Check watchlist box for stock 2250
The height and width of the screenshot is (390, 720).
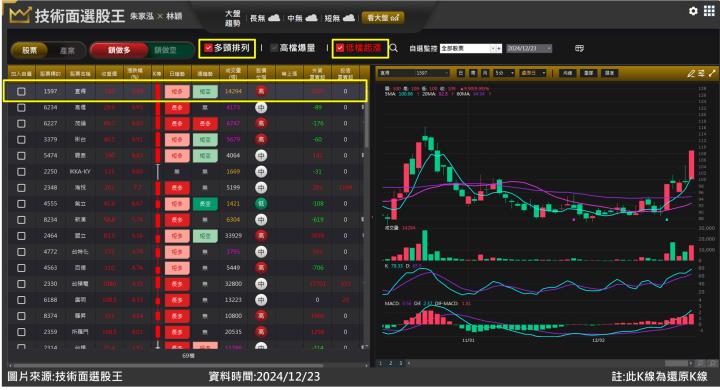pyautogui.click(x=21, y=171)
